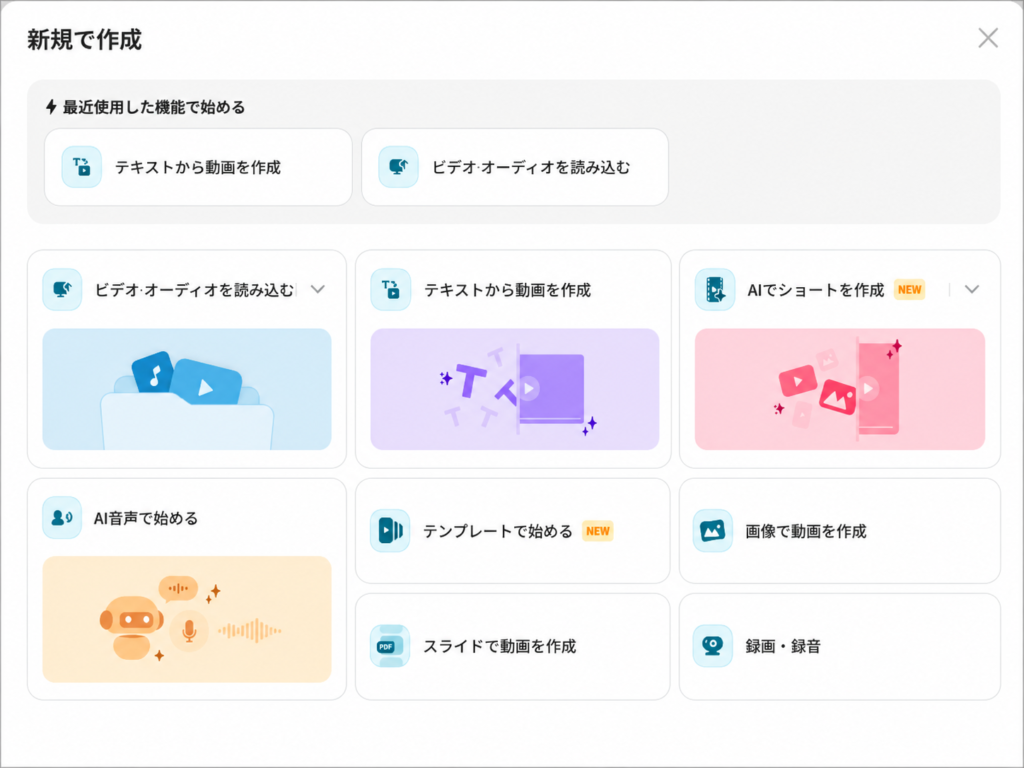Choose スライドで動画を作成 option label

click(x=500, y=647)
